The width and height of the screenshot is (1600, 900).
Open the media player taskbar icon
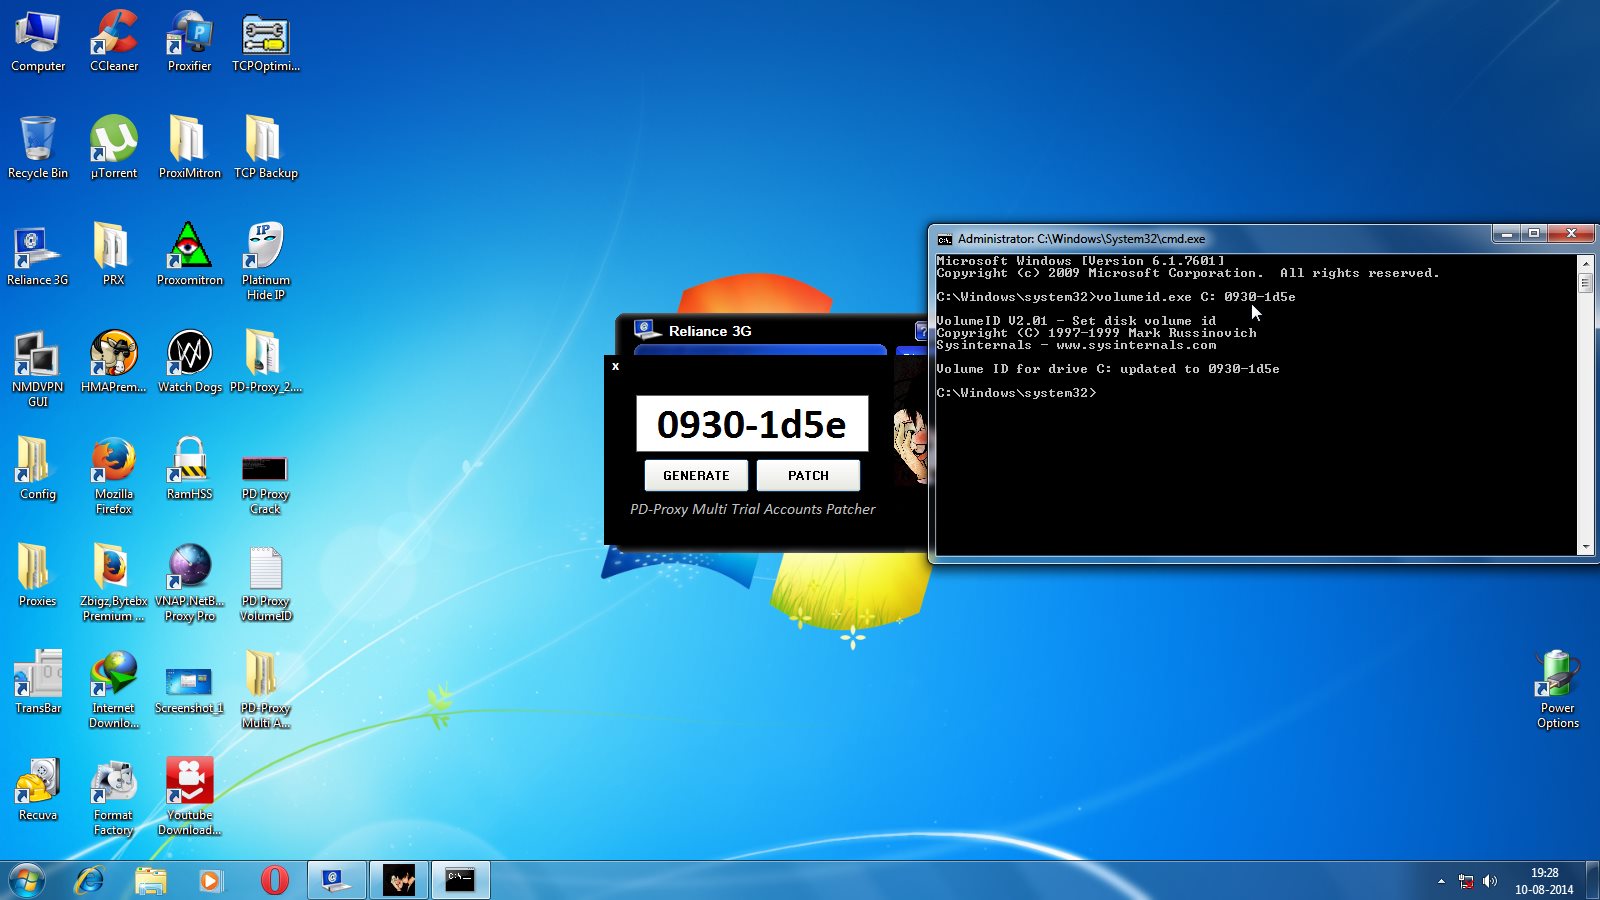point(210,880)
